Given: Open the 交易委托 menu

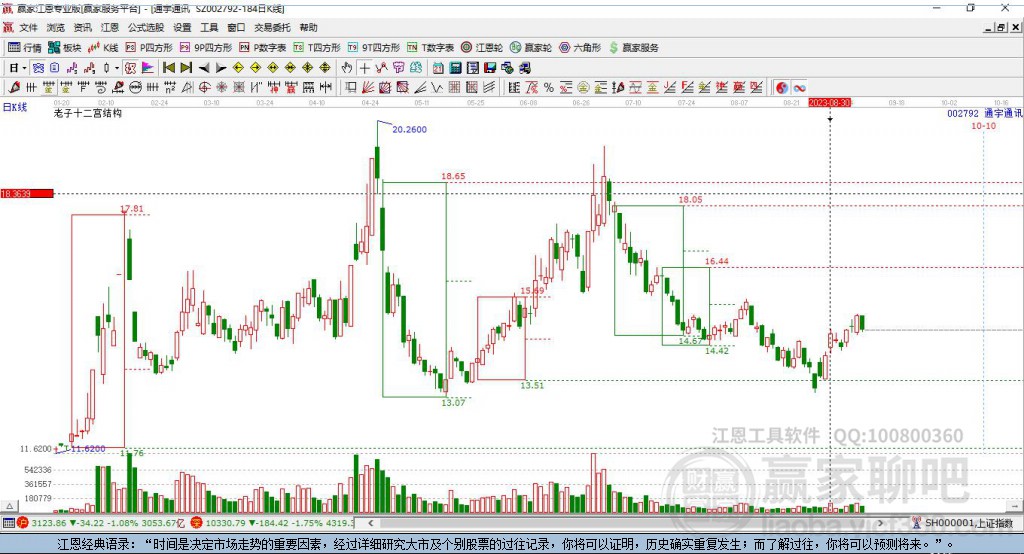Looking at the screenshot, I should pos(272,27).
